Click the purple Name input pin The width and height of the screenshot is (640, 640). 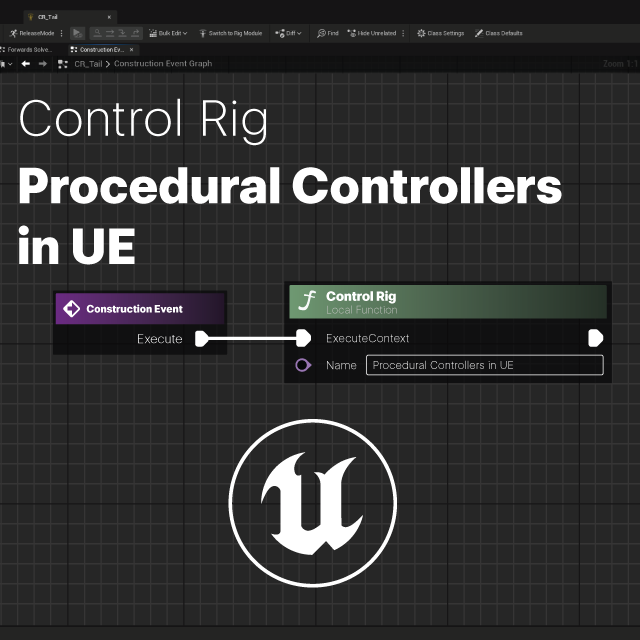point(303,365)
